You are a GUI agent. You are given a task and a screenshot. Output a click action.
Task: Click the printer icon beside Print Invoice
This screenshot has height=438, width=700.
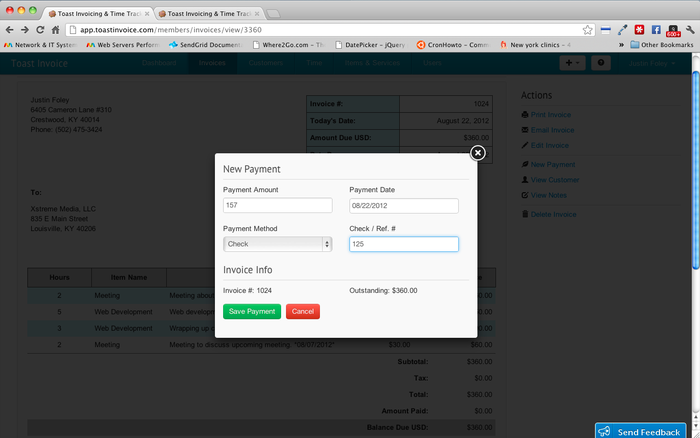click(x=525, y=115)
